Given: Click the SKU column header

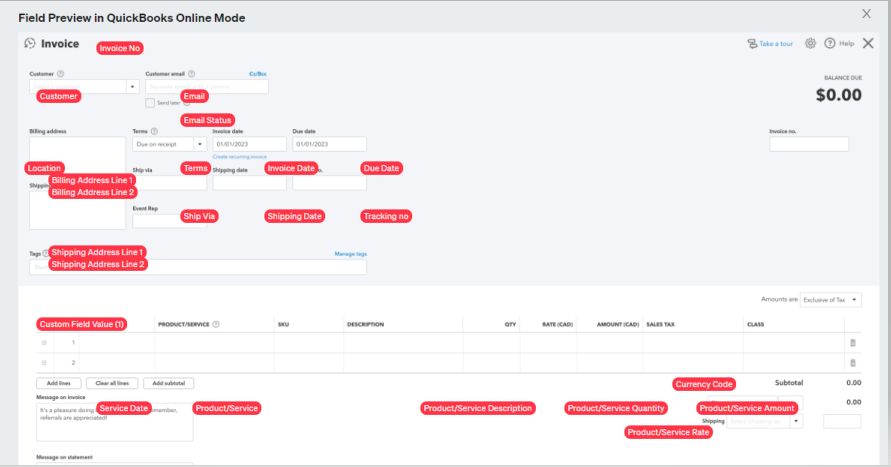Looking at the screenshot, I should coord(284,324).
